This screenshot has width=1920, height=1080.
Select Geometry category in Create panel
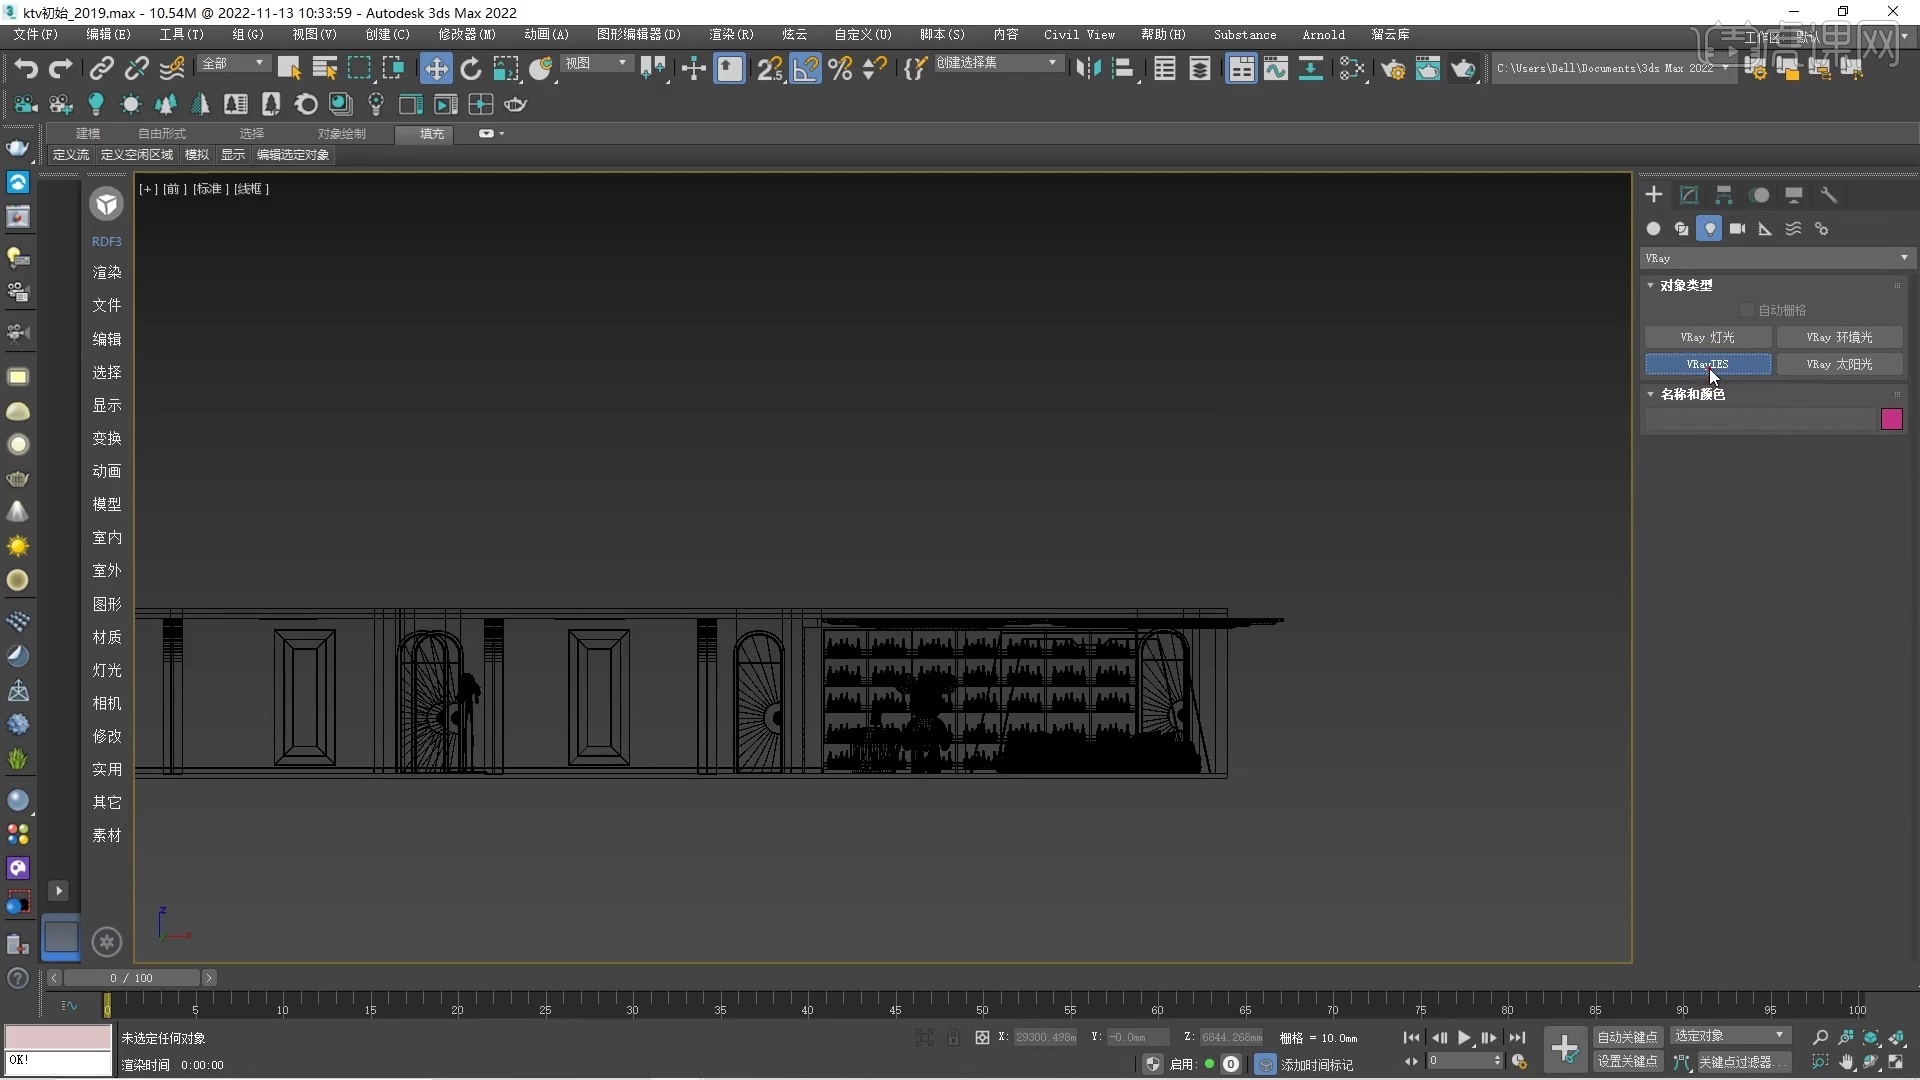[x=1653, y=229]
